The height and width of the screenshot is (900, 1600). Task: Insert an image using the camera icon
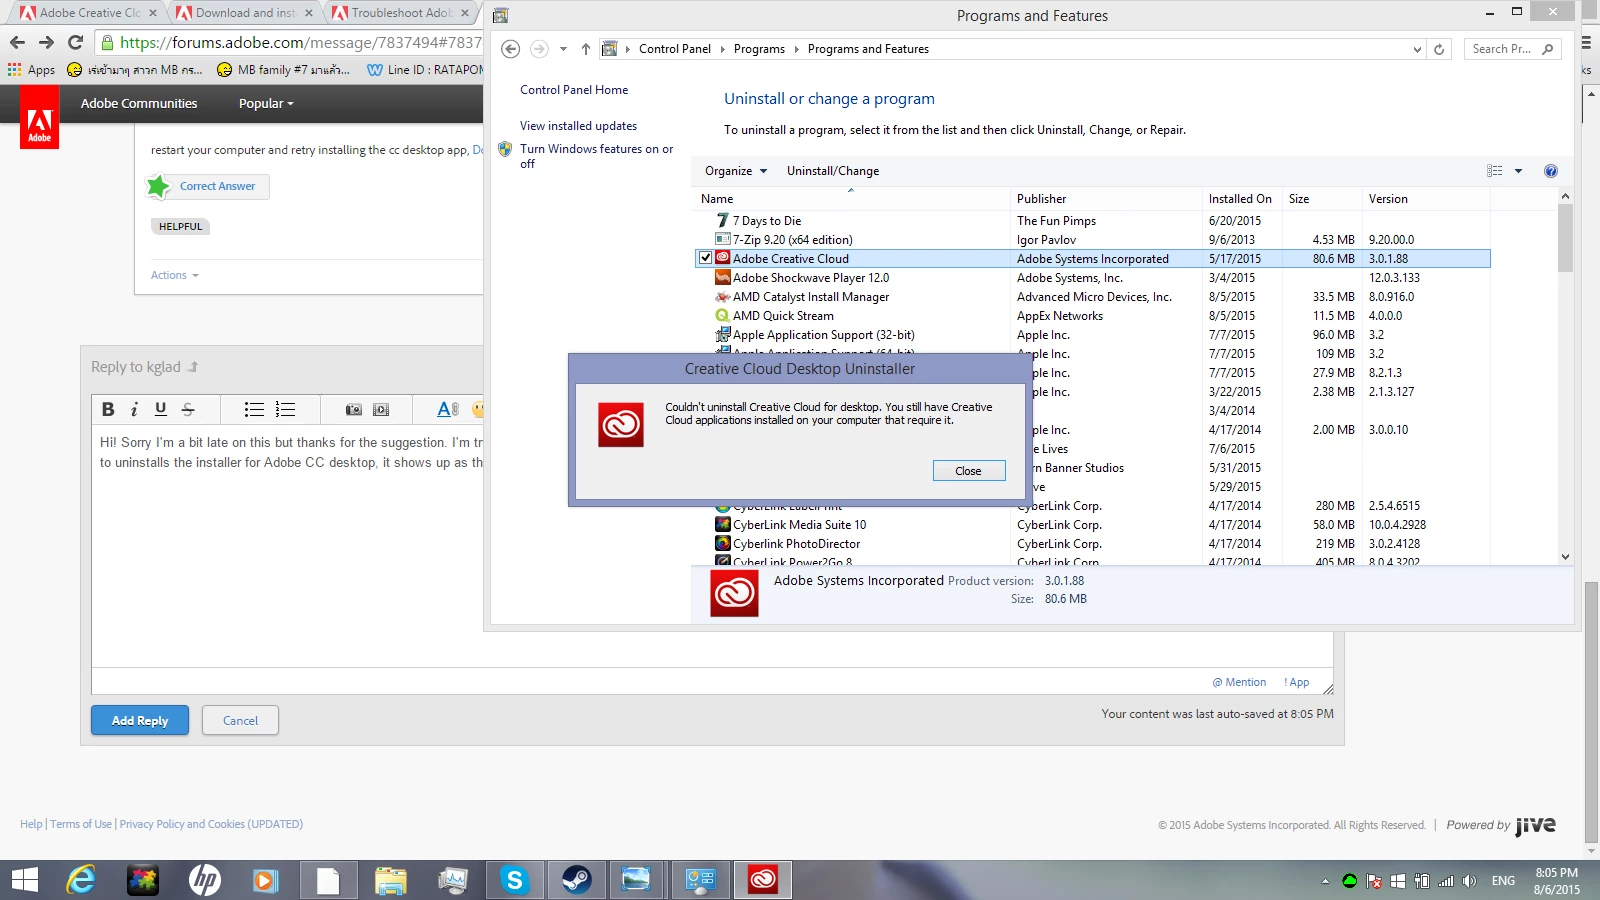pos(353,409)
